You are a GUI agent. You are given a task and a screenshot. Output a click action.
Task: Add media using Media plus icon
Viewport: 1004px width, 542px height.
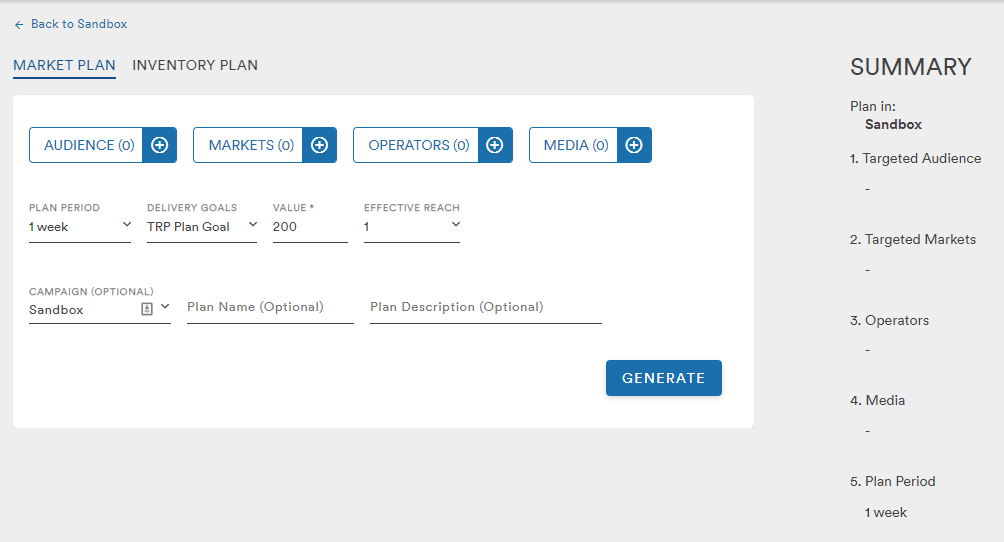point(634,145)
